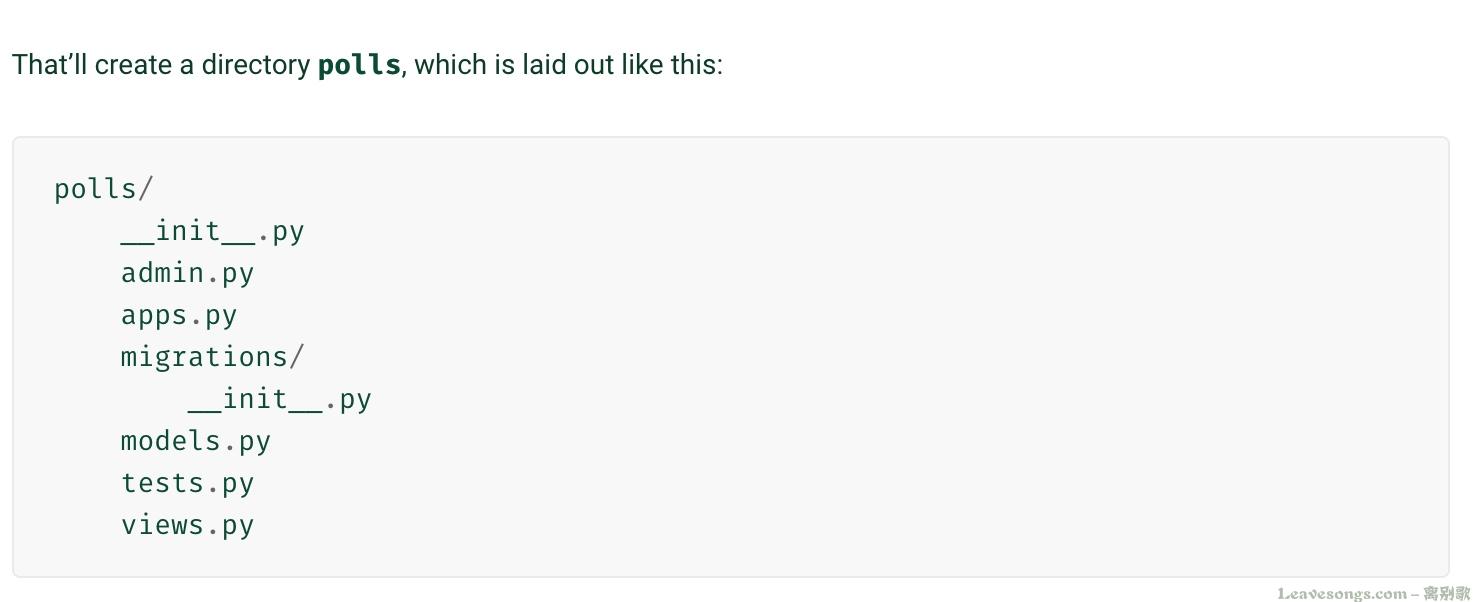Select __init__.py directly under polls/
Screen dimensions: 1474x602
[212, 231]
